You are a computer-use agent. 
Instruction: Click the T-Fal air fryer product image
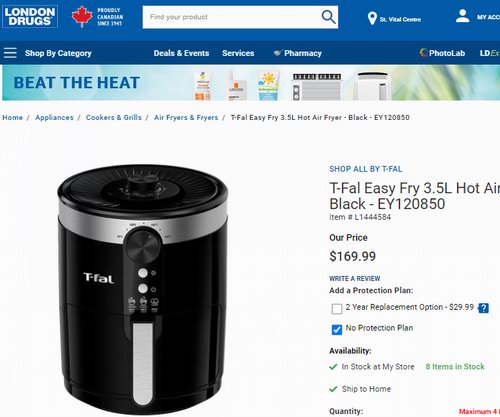coord(143,288)
